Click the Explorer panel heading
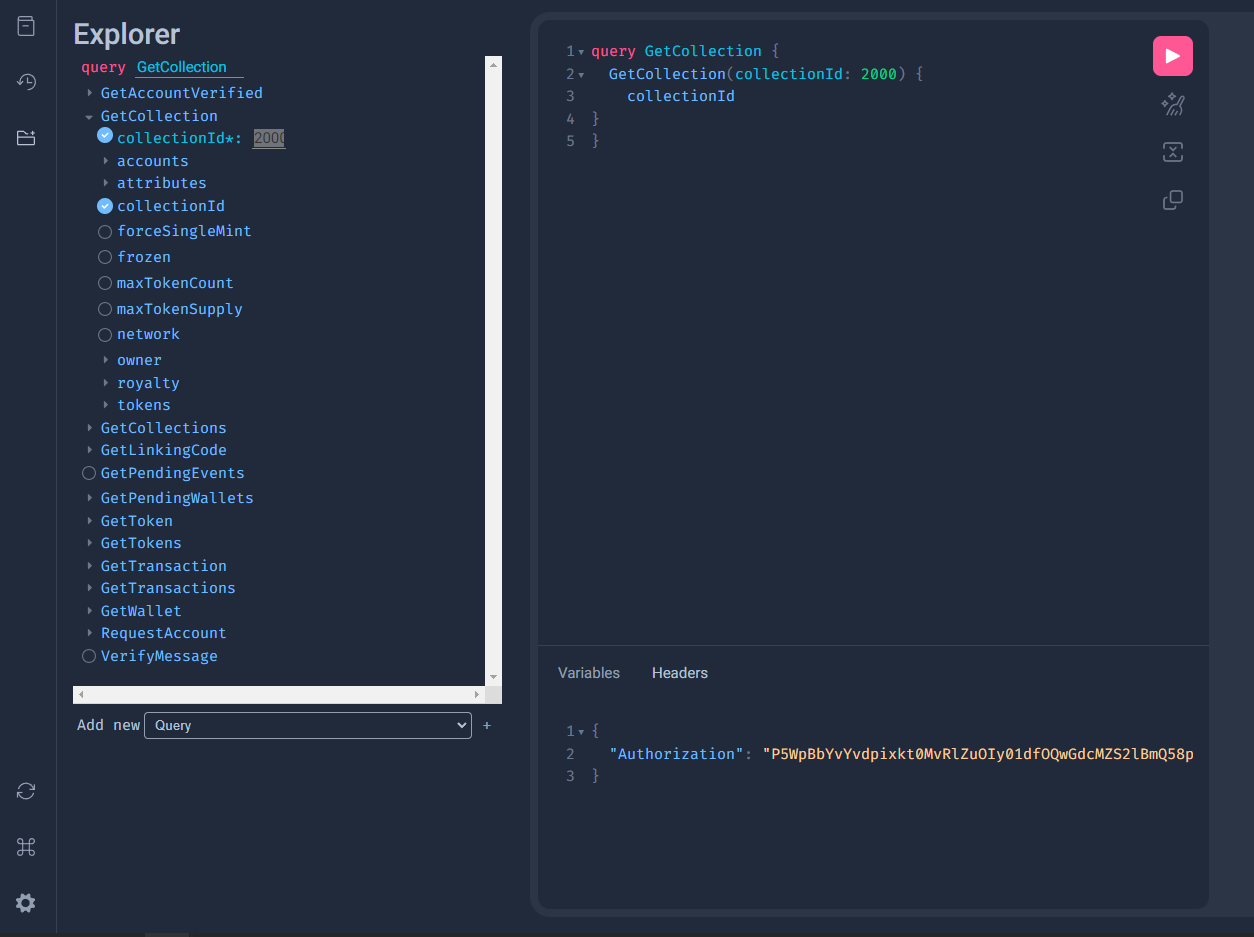The image size is (1254, 937). [127, 33]
